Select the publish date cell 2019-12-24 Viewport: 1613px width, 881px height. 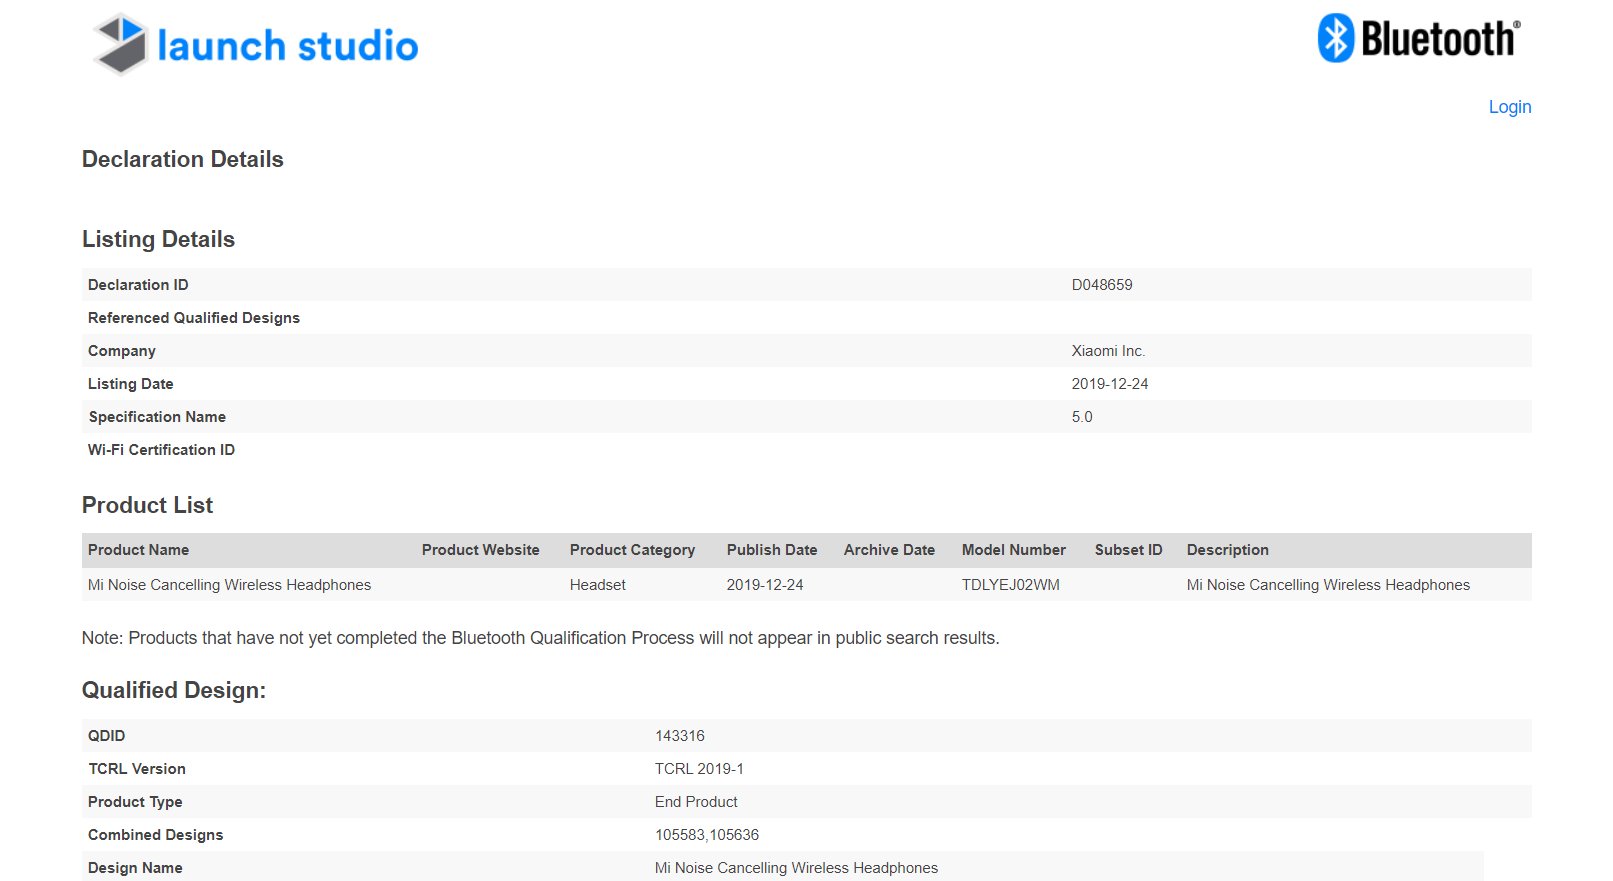coord(765,585)
